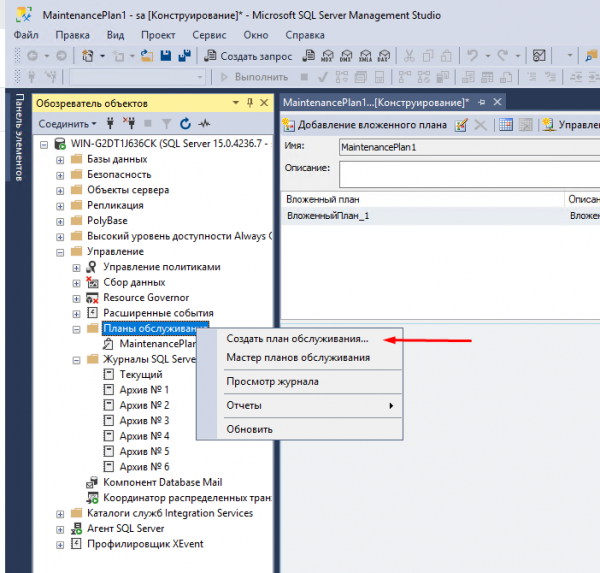
Task: Refresh Object Explorer with the circular arrow icon
Action: point(185,124)
